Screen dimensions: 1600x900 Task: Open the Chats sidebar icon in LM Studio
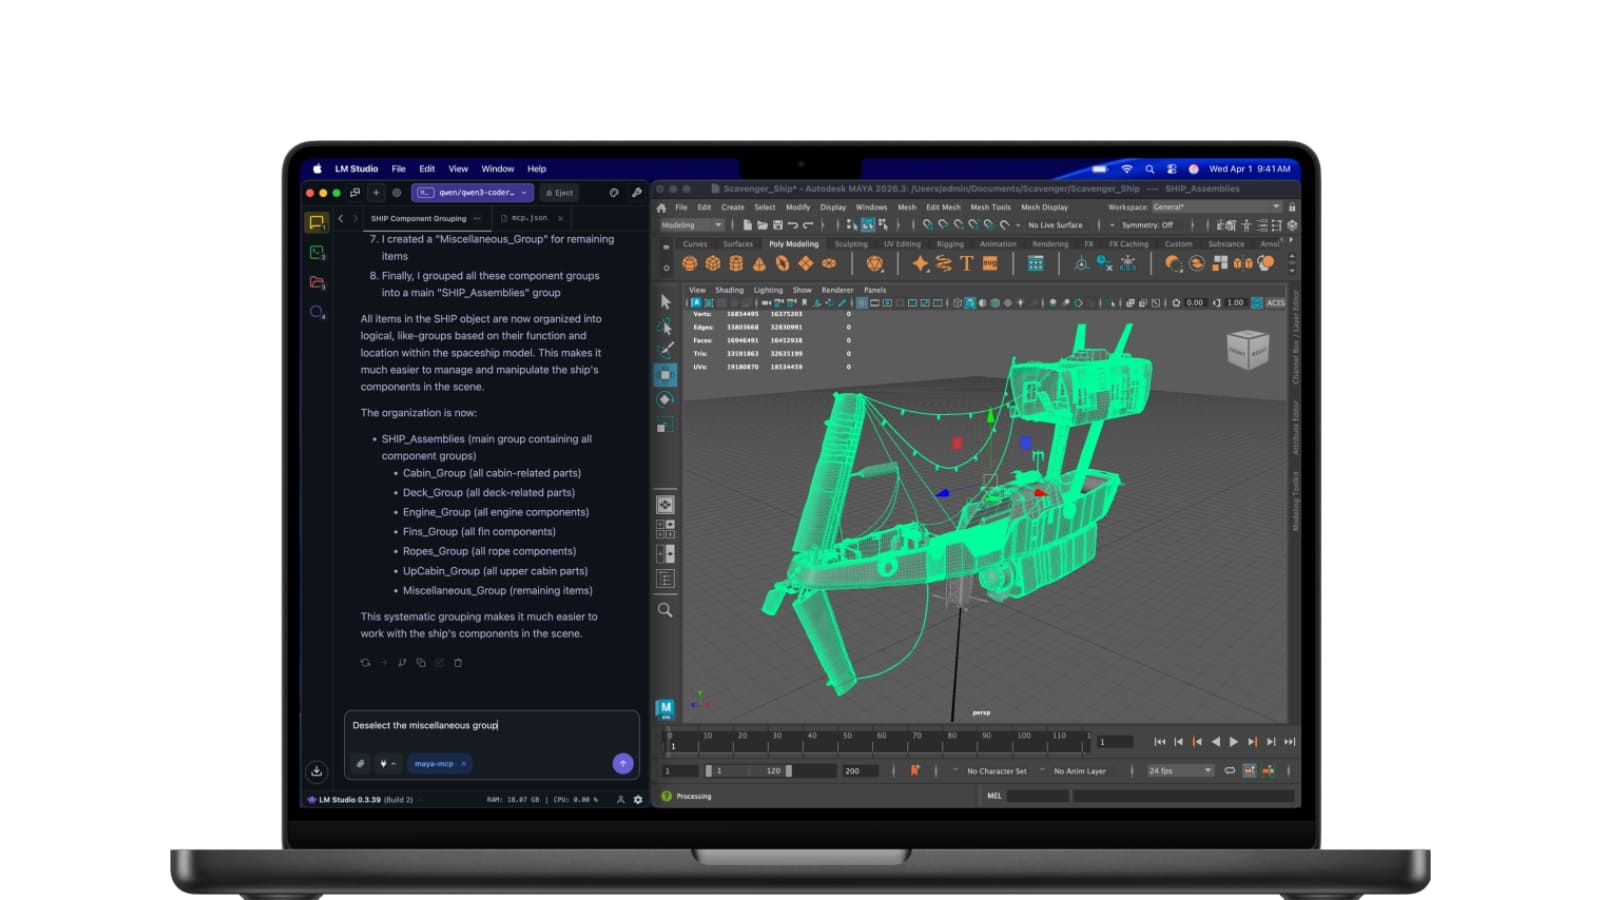point(317,222)
